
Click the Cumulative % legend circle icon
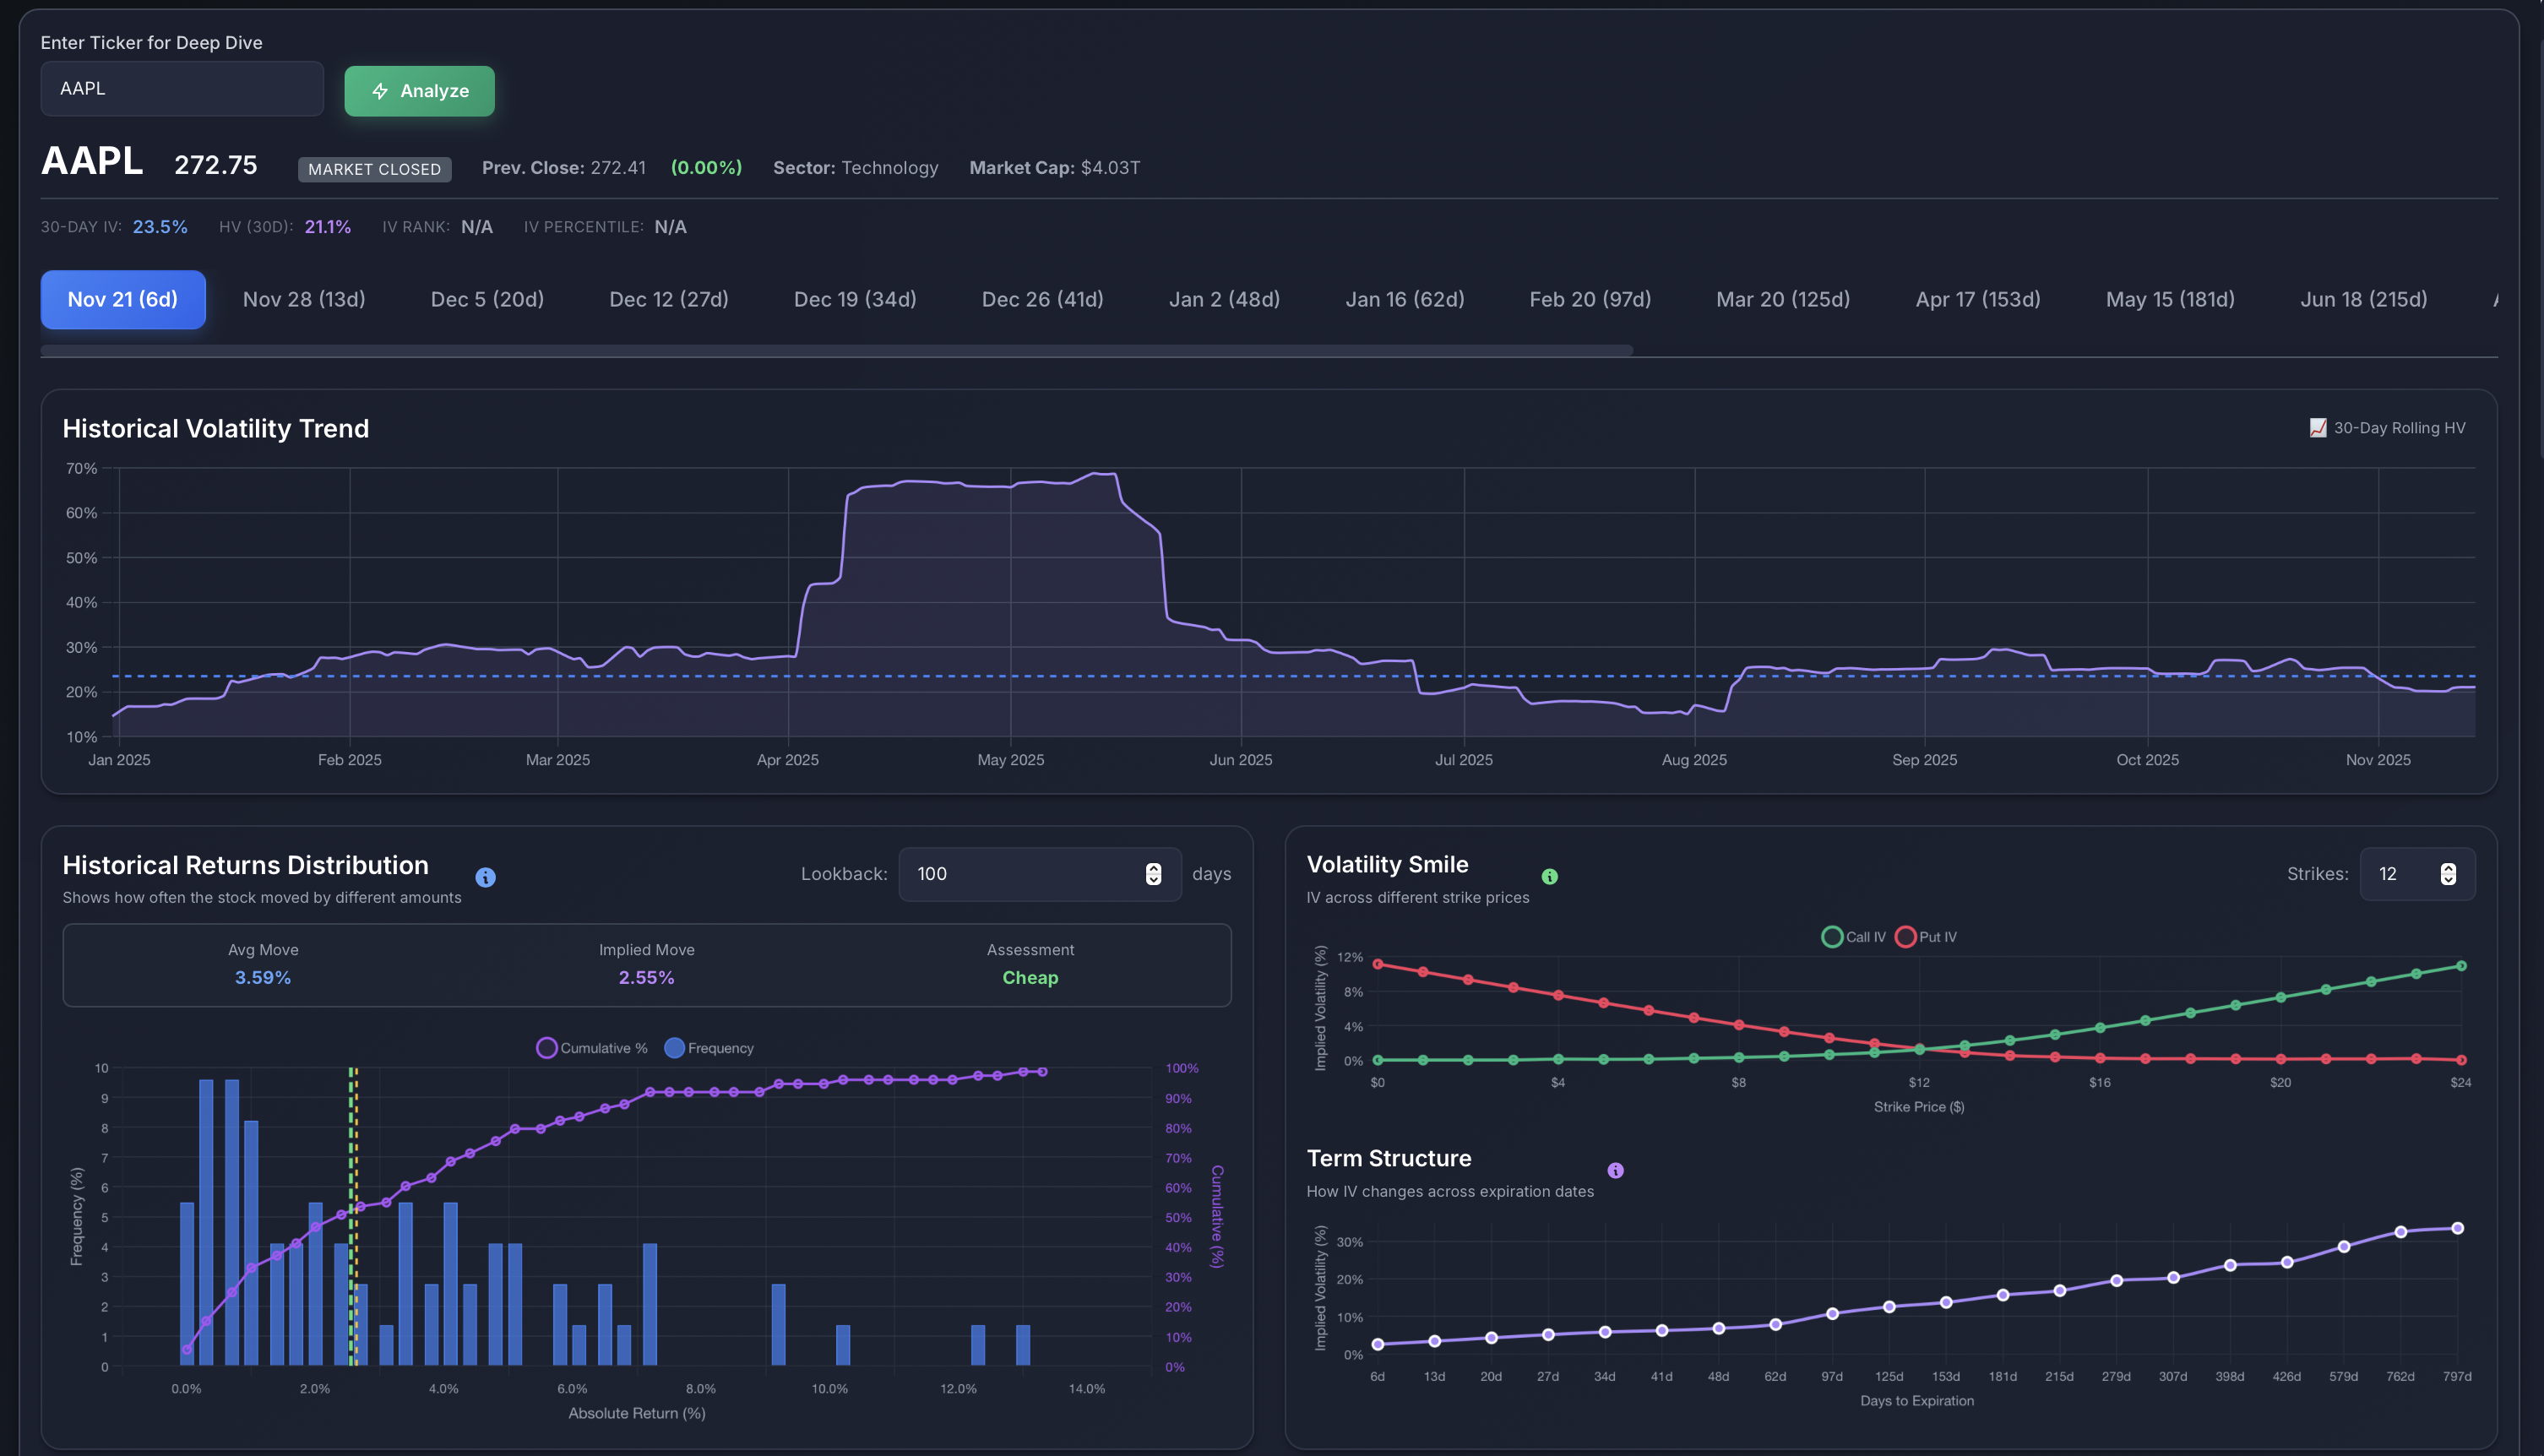click(547, 1047)
